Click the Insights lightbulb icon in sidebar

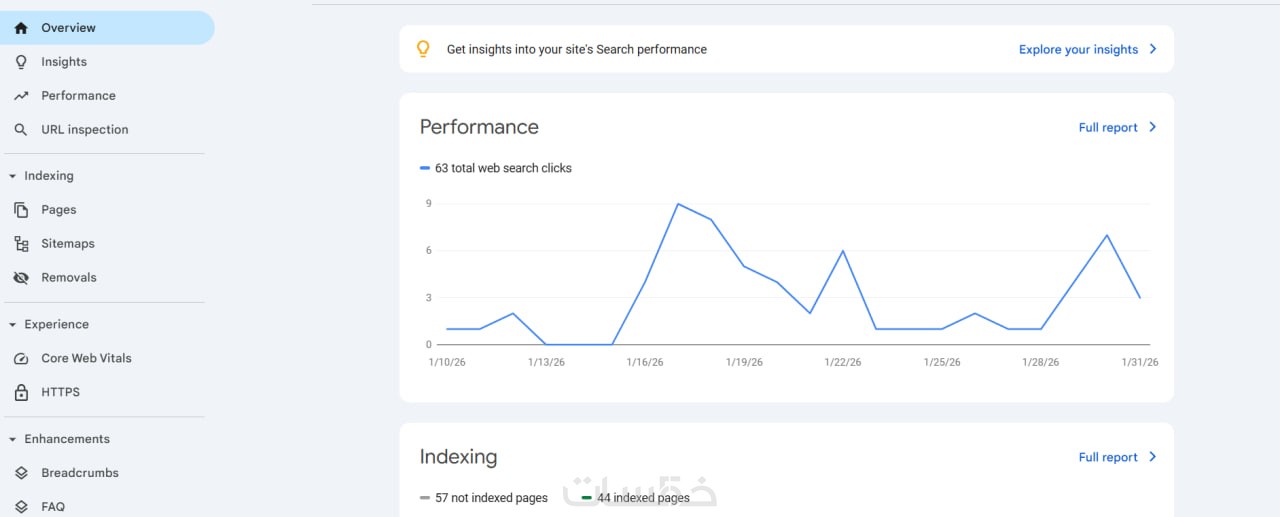tap(21, 62)
